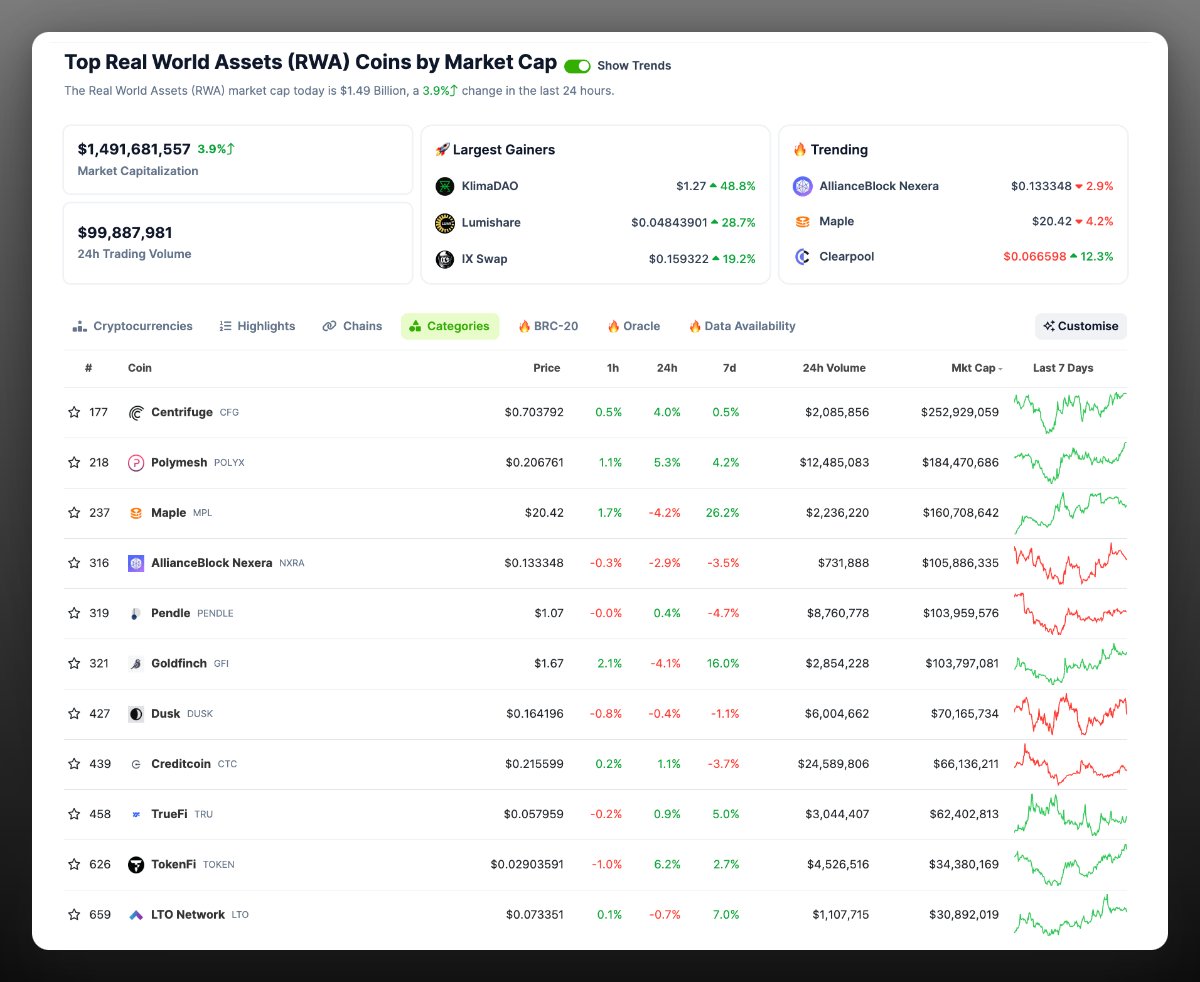
Task: Open IX Swap from Largest Gainers
Action: tap(484, 259)
